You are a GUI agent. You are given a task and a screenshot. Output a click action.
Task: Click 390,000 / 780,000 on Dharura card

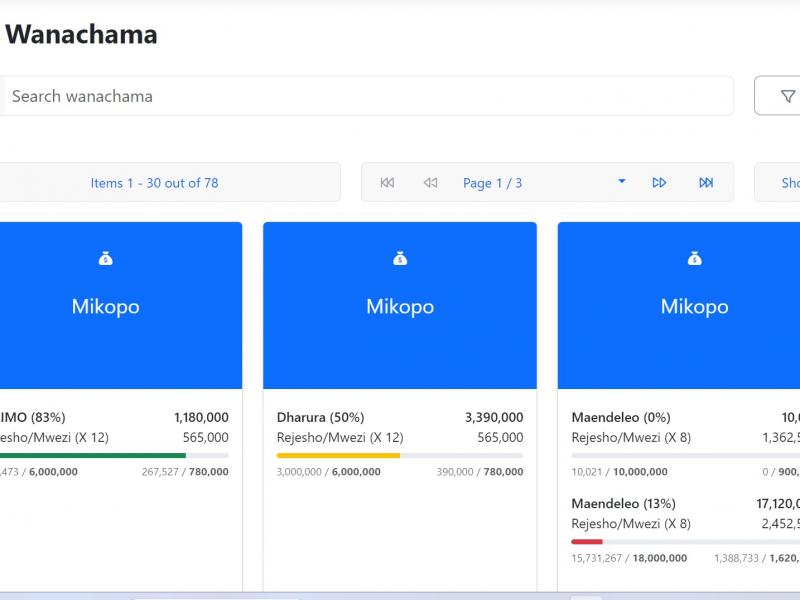pyautogui.click(x=480, y=472)
